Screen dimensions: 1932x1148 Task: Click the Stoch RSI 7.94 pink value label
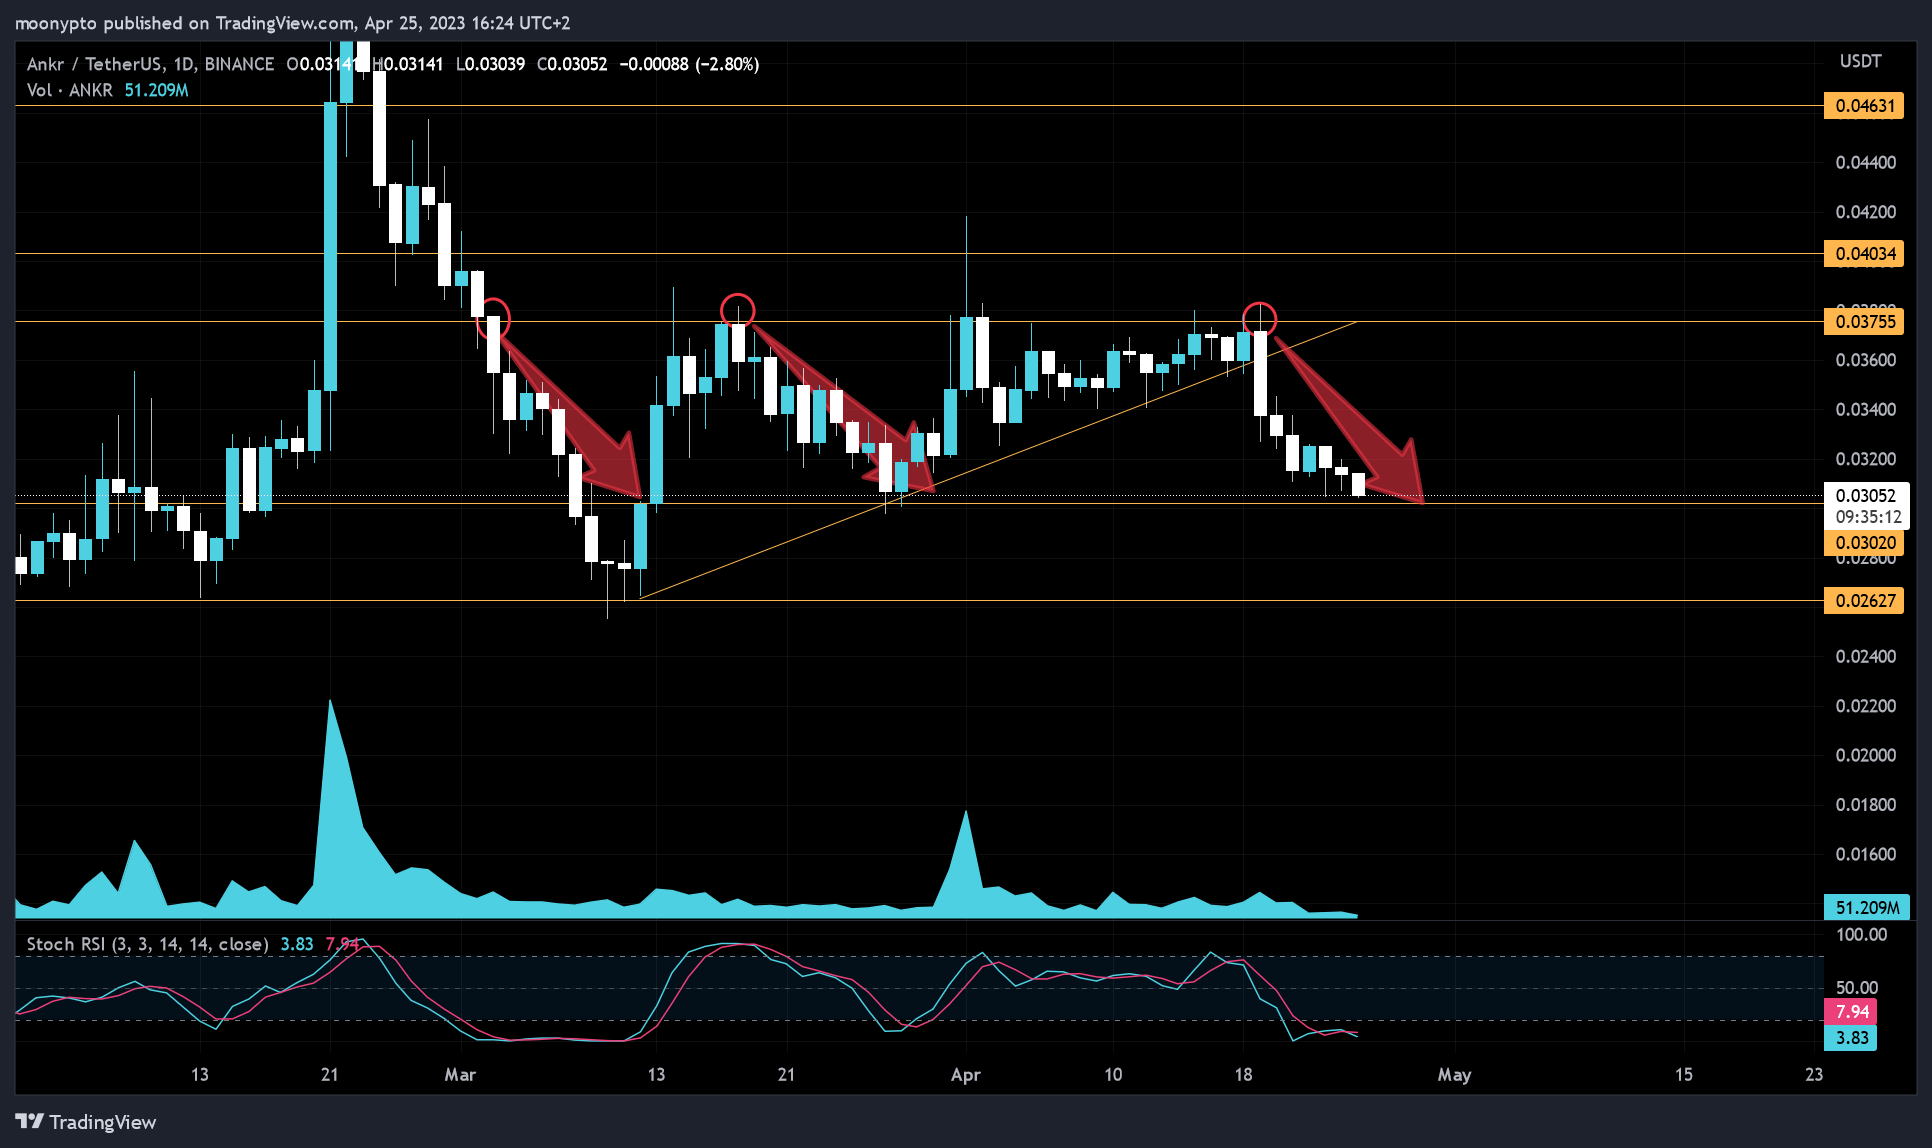click(x=1851, y=1012)
